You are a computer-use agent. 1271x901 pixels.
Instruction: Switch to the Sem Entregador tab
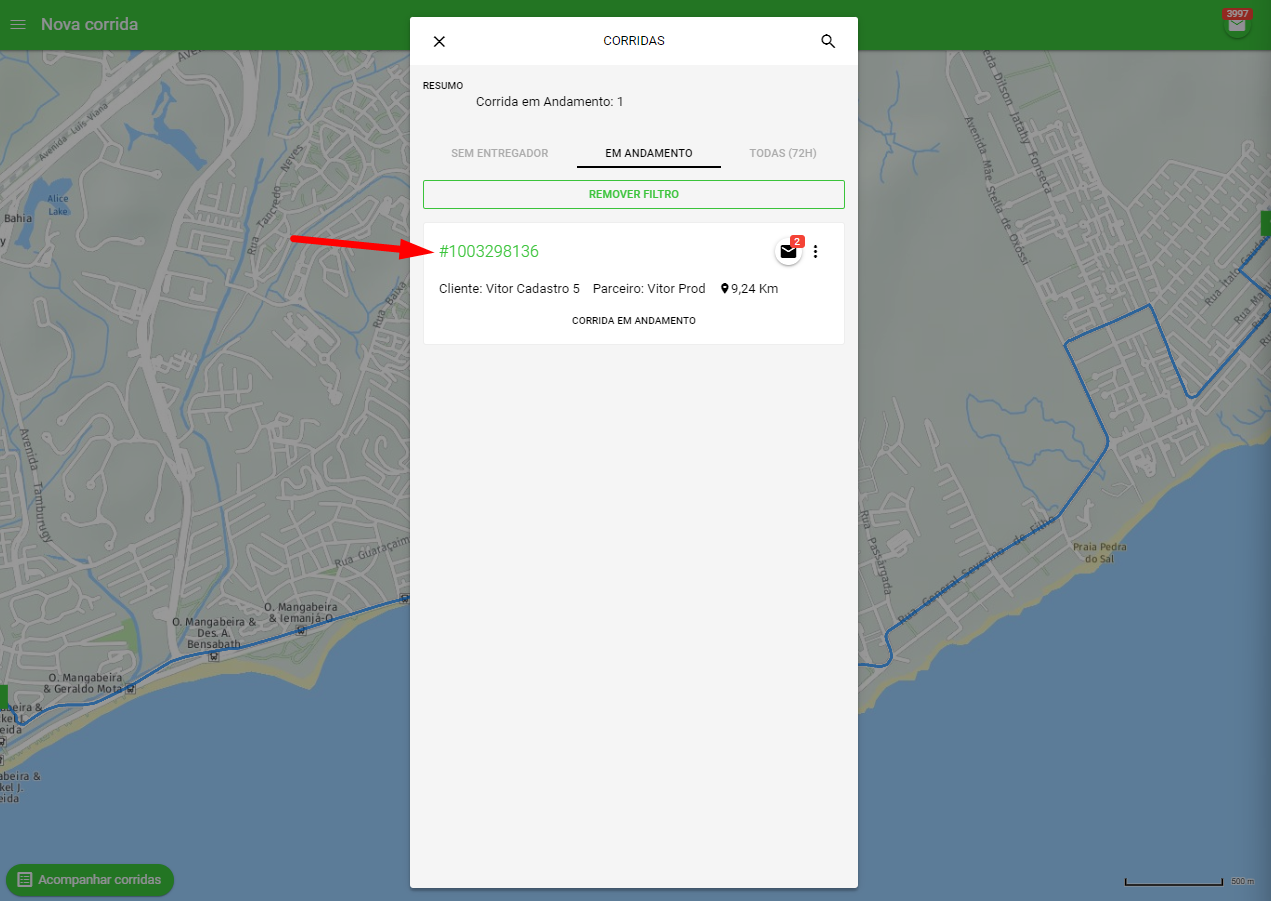coord(500,153)
